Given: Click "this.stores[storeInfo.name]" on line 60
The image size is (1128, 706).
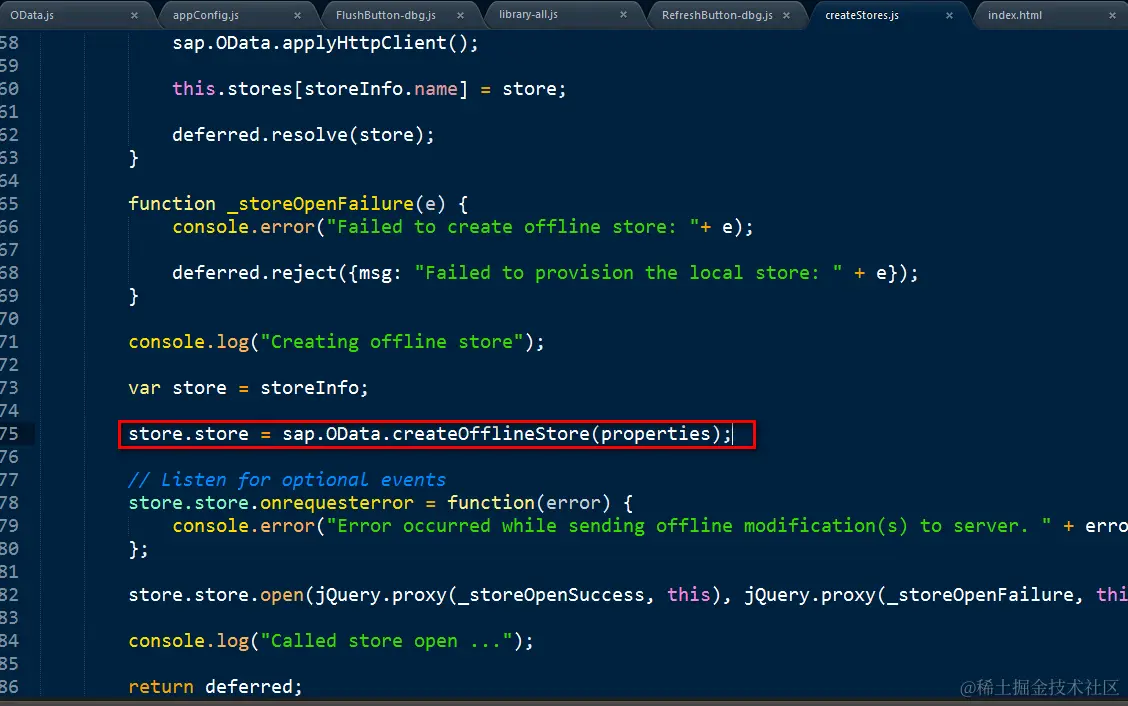Looking at the screenshot, I should tap(319, 89).
